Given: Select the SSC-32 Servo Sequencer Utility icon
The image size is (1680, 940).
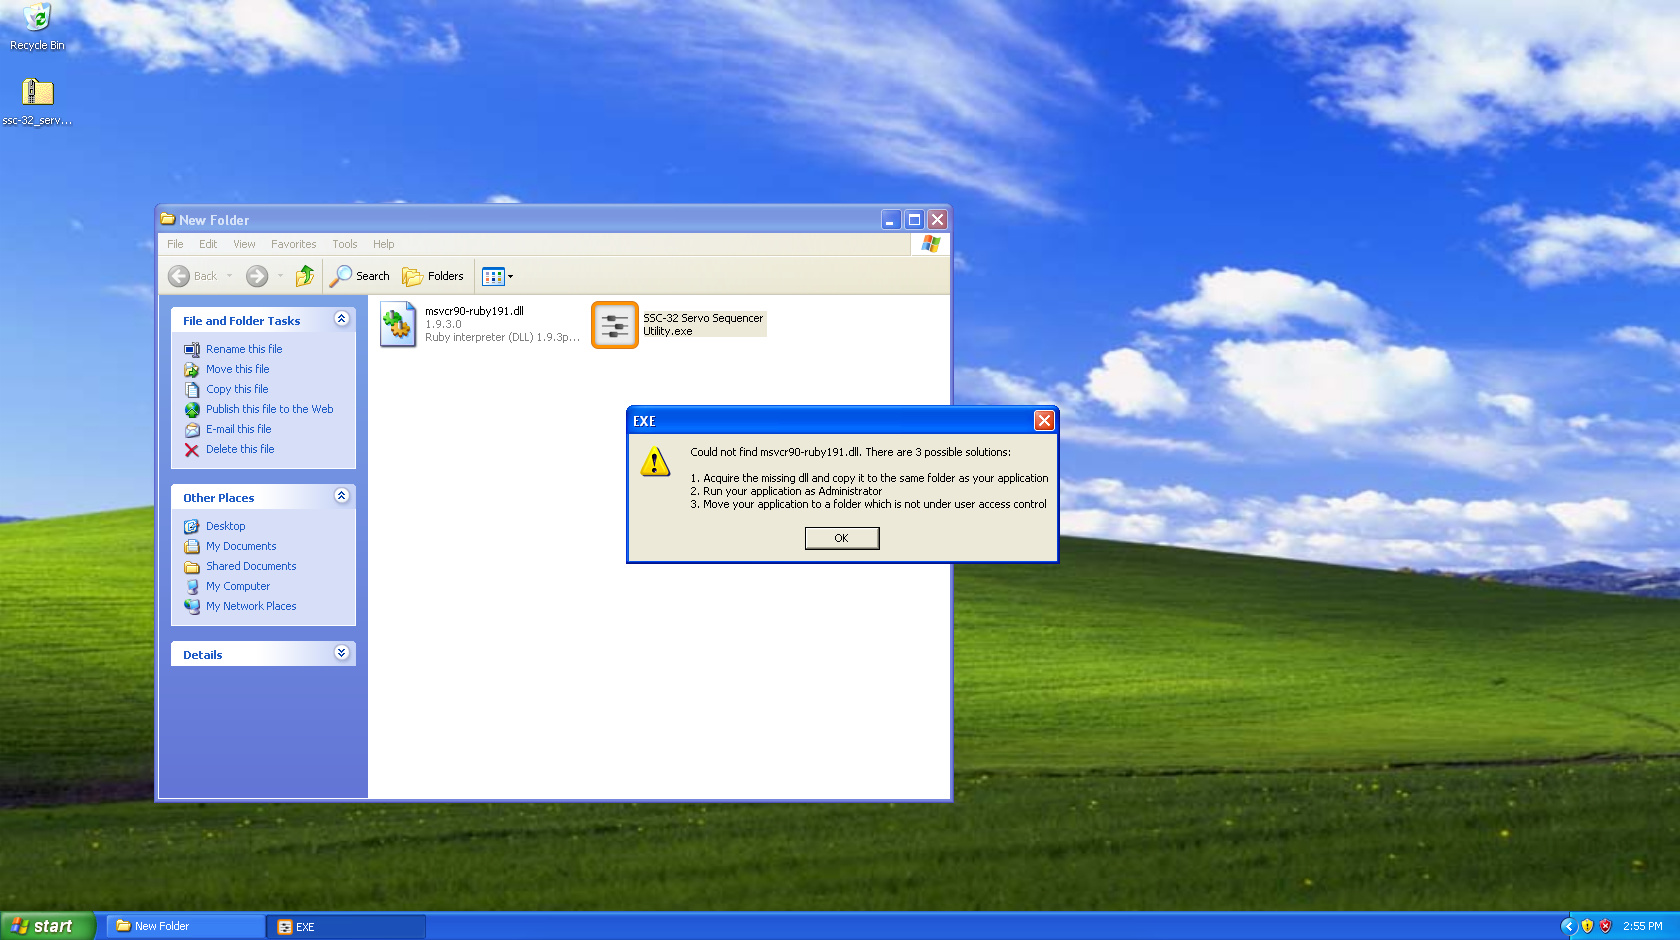Looking at the screenshot, I should pyautogui.click(x=615, y=325).
